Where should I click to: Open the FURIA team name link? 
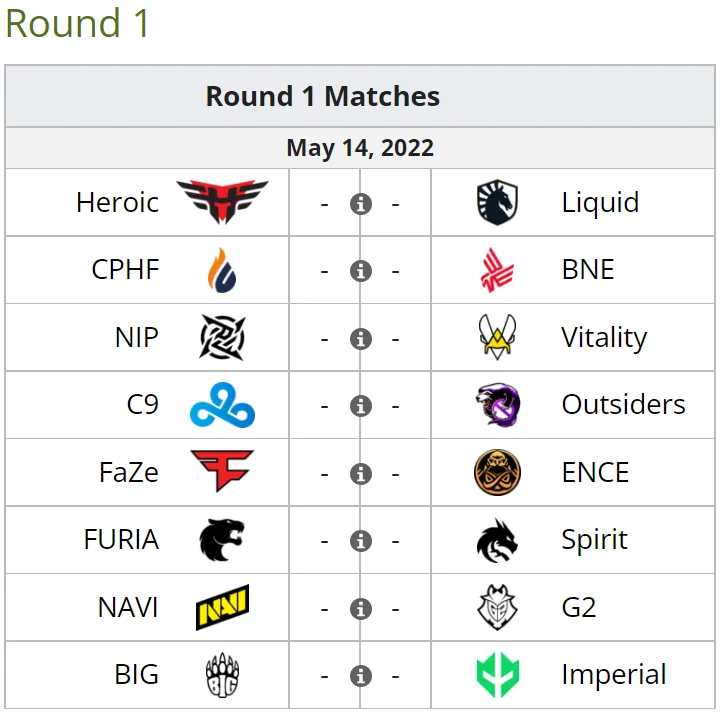[x=121, y=540]
